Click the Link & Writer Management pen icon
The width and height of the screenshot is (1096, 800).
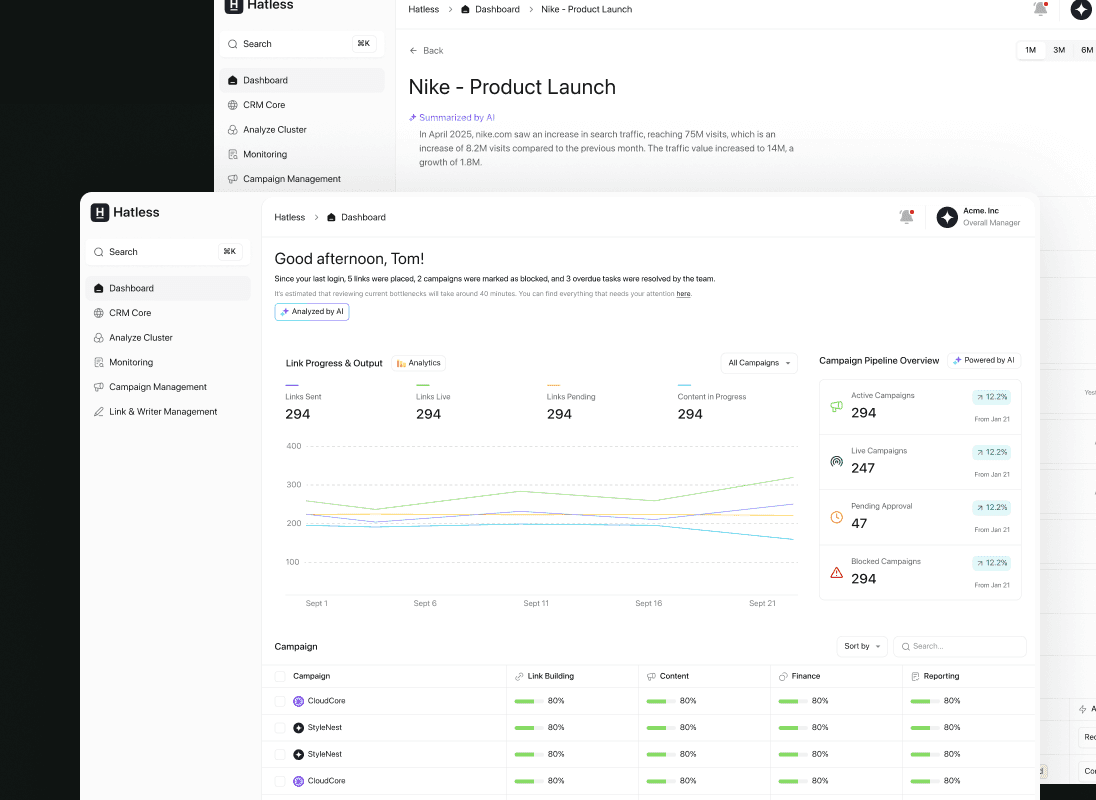tap(99, 412)
